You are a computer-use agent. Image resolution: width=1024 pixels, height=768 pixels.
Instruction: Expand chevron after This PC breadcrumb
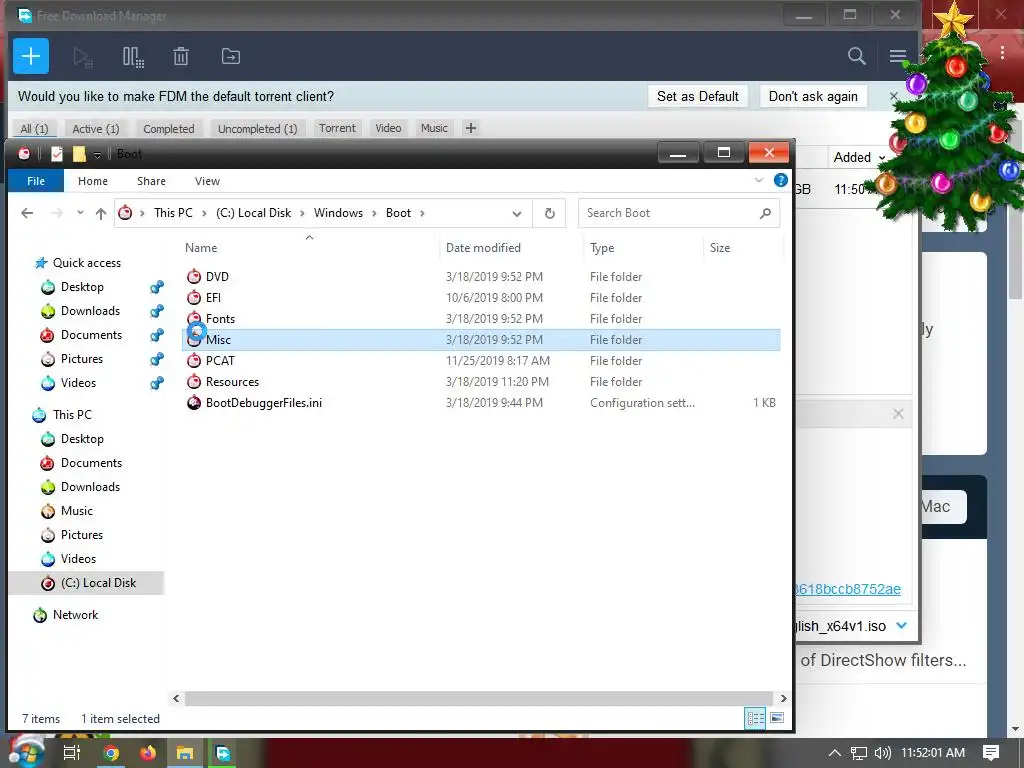tap(204, 213)
